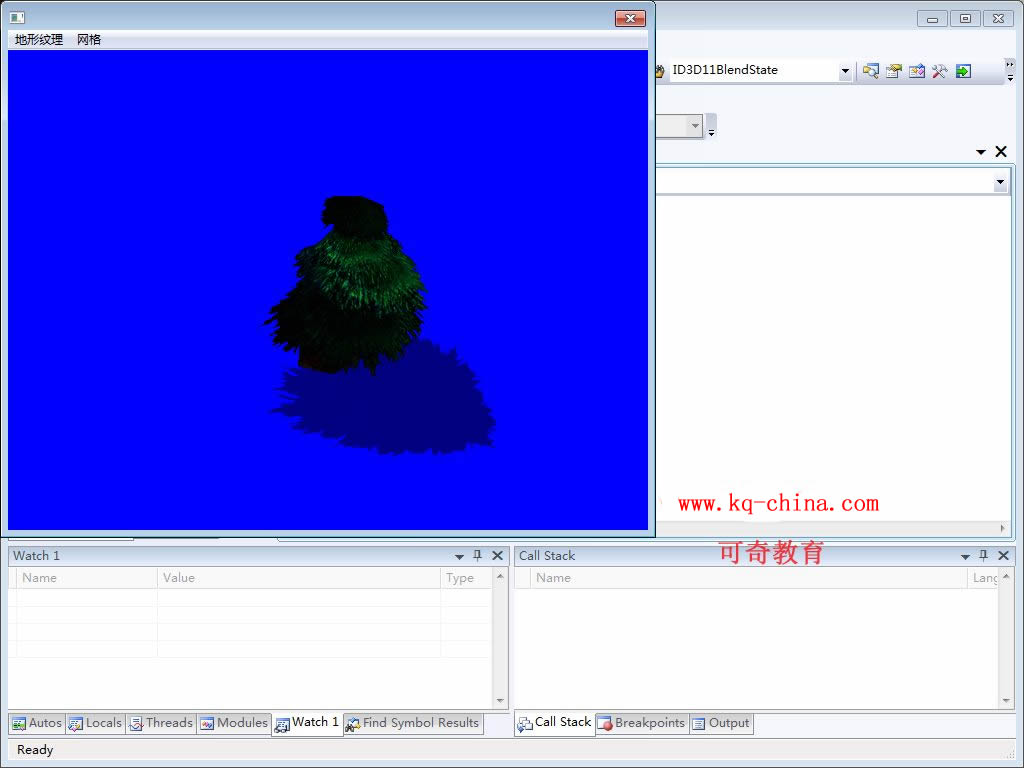Open the Properties Window toolbar icon

pos(894,71)
